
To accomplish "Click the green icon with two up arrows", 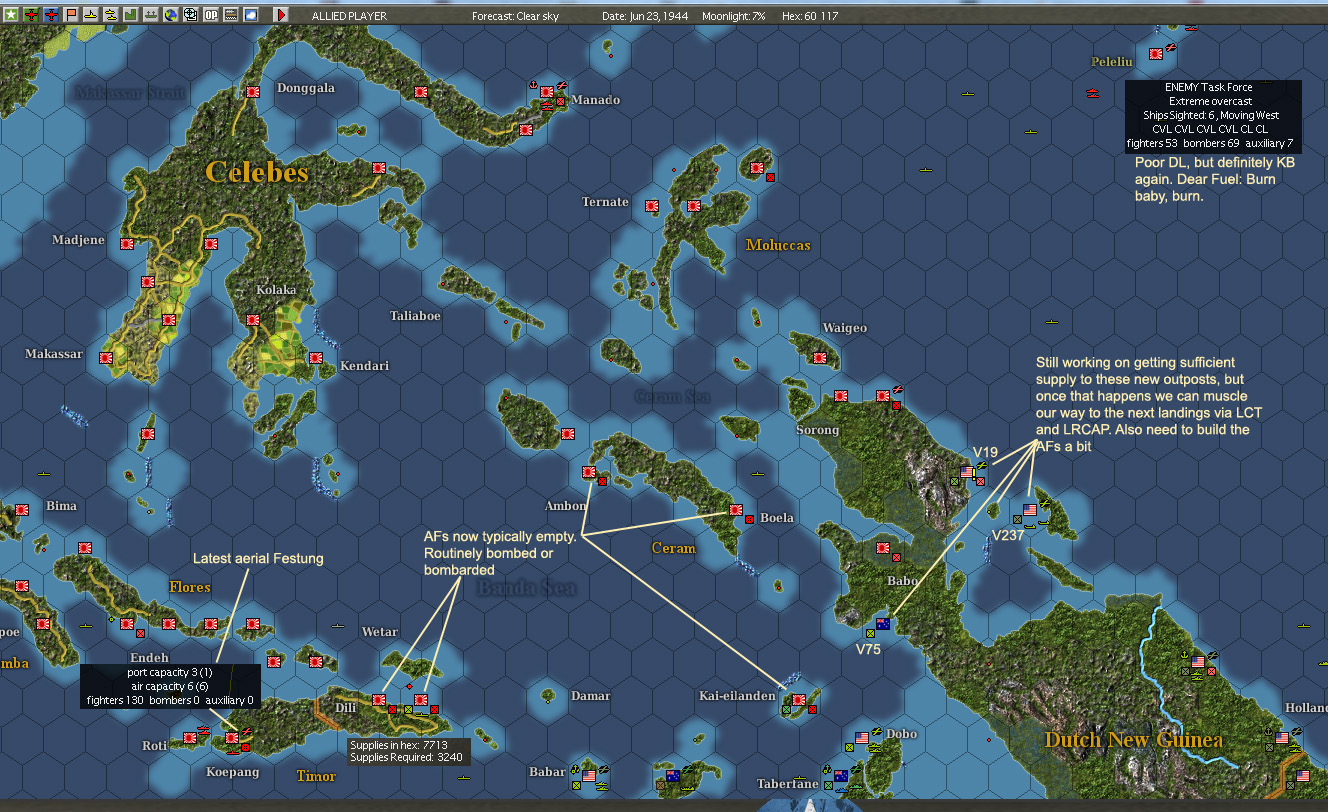I will [x=150, y=15].
